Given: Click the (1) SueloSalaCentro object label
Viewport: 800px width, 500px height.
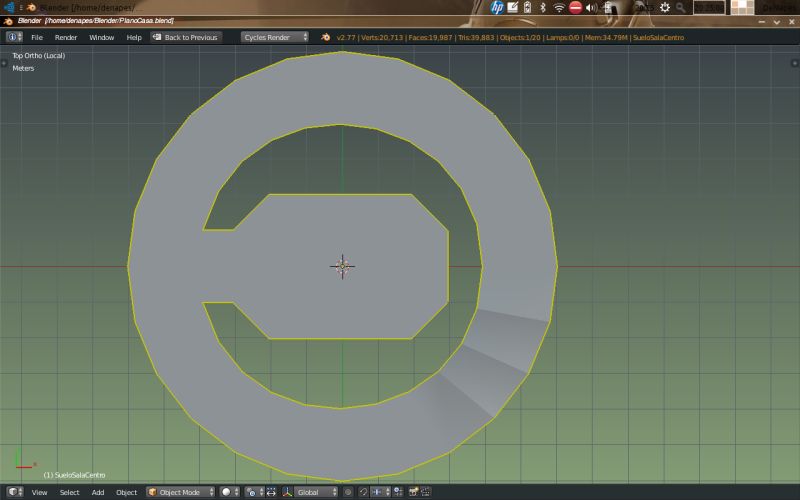Looking at the screenshot, I should click(x=74, y=475).
